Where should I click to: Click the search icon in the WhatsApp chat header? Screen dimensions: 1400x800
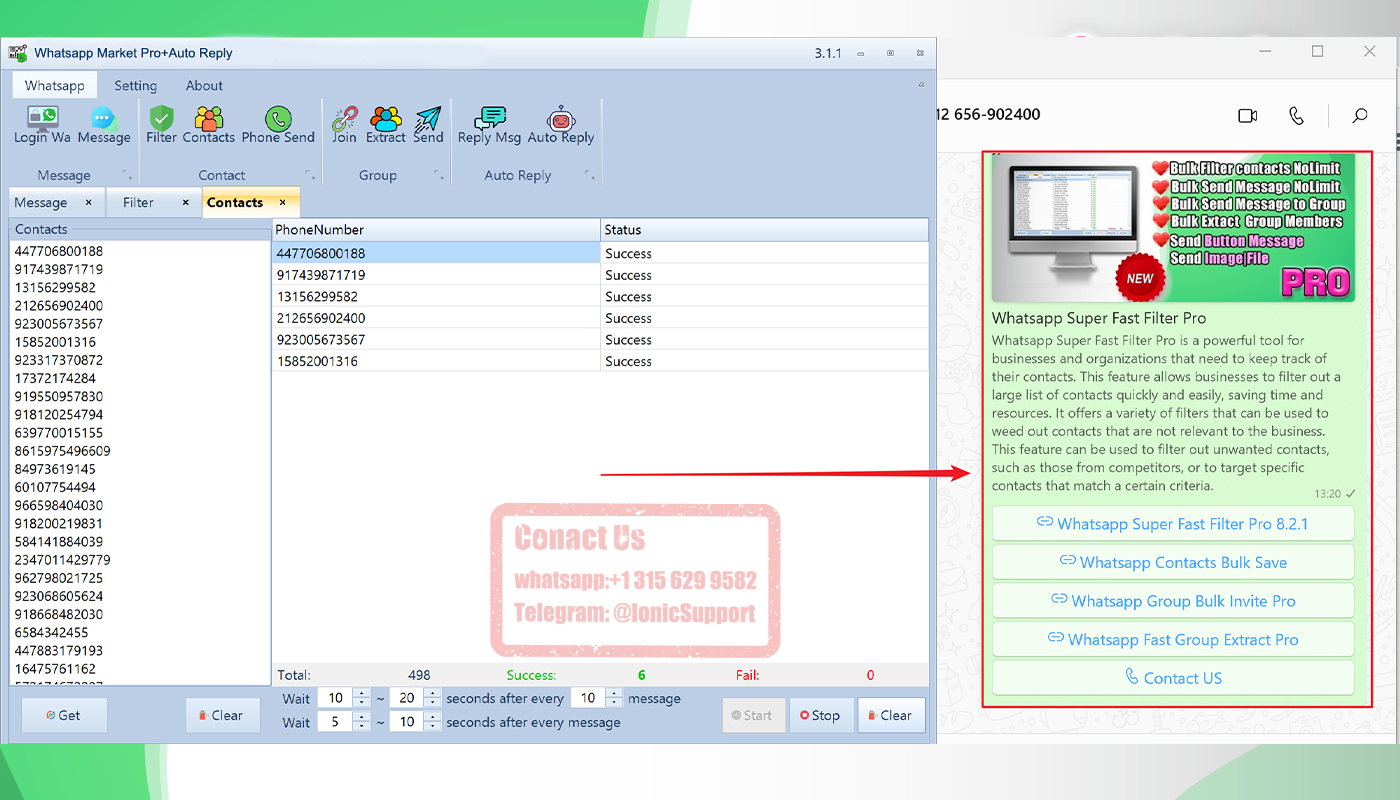(x=1360, y=116)
